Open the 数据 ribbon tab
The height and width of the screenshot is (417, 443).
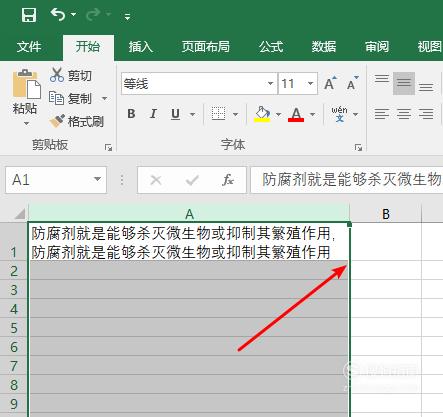324,47
